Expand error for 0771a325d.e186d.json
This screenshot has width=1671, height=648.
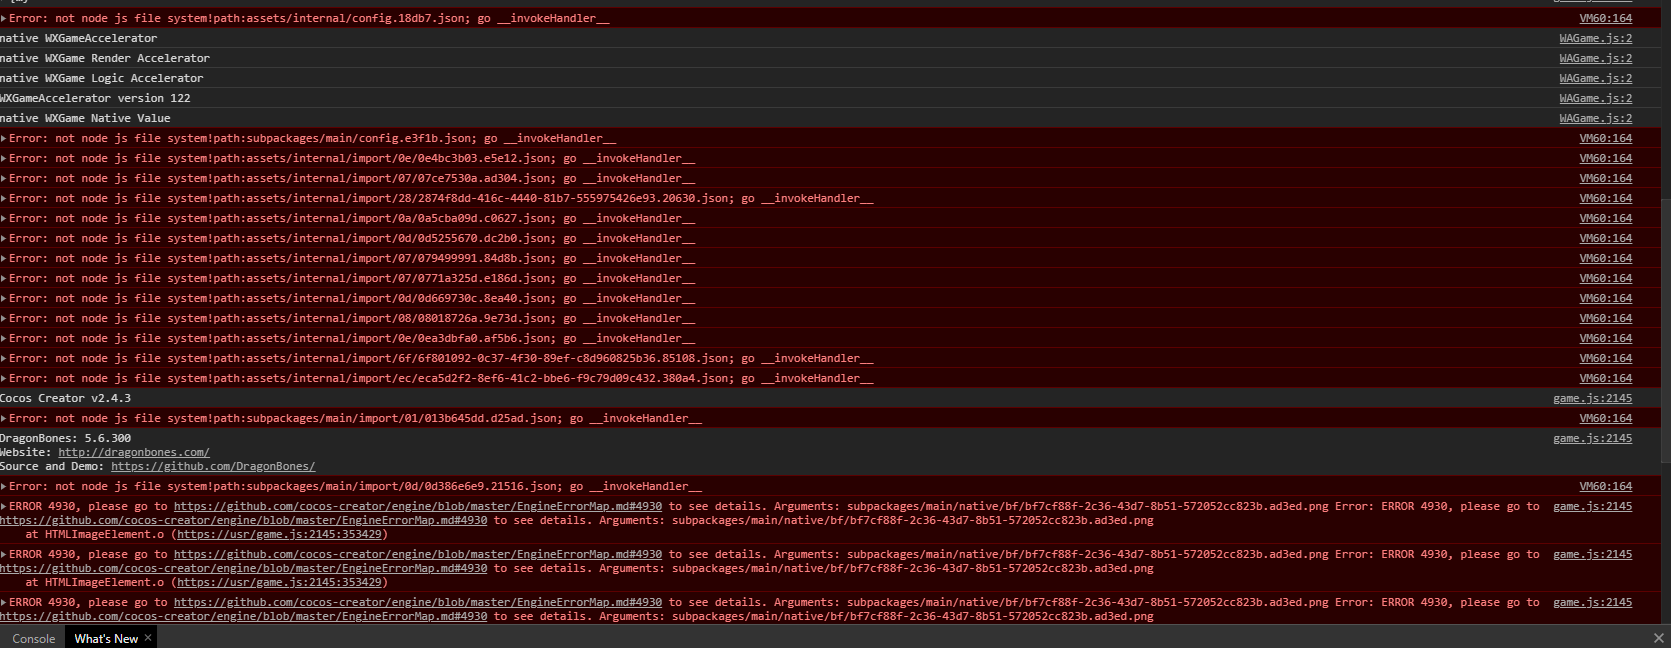4,278
